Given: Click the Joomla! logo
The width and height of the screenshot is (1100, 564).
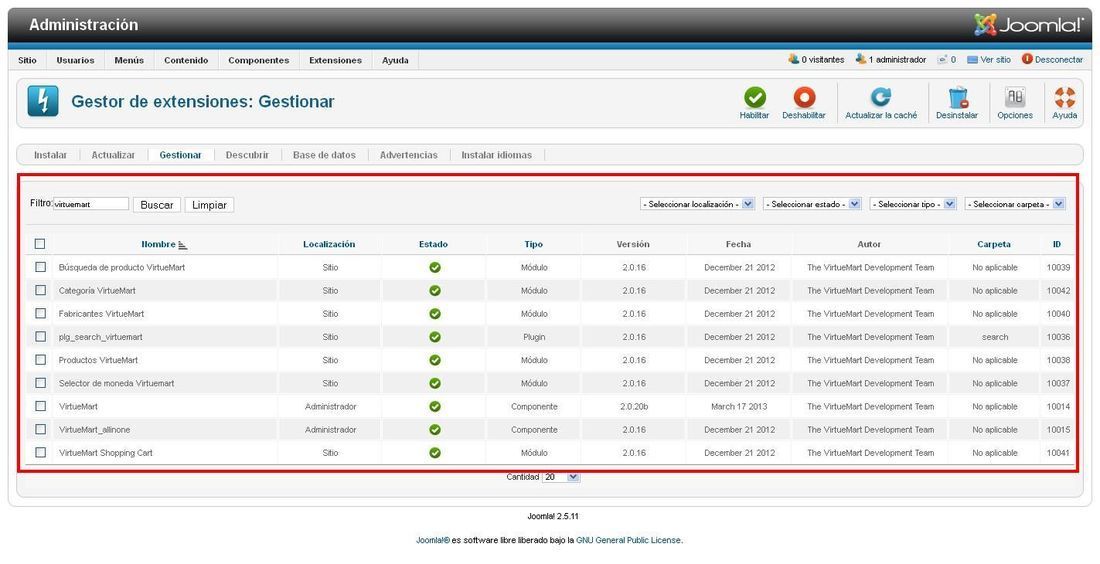Looking at the screenshot, I should click(x=1028, y=25).
